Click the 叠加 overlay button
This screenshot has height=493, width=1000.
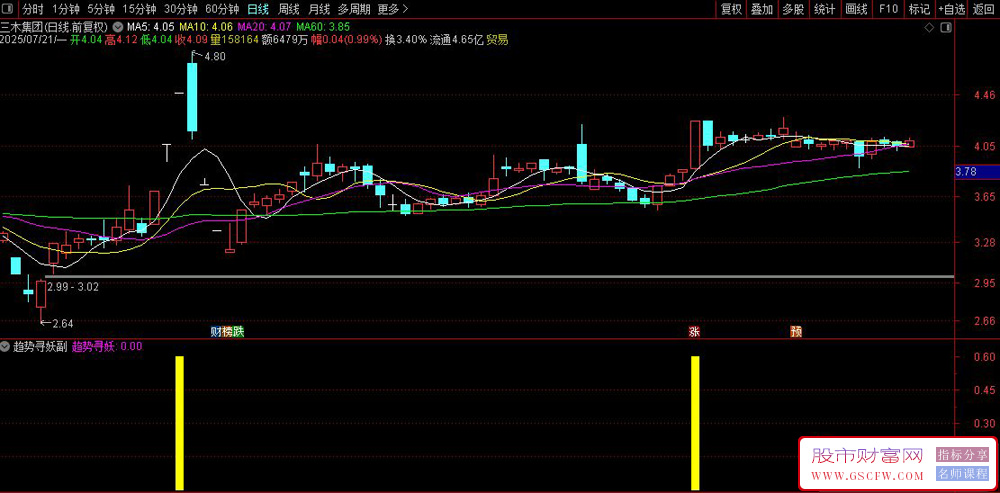click(761, 9)
